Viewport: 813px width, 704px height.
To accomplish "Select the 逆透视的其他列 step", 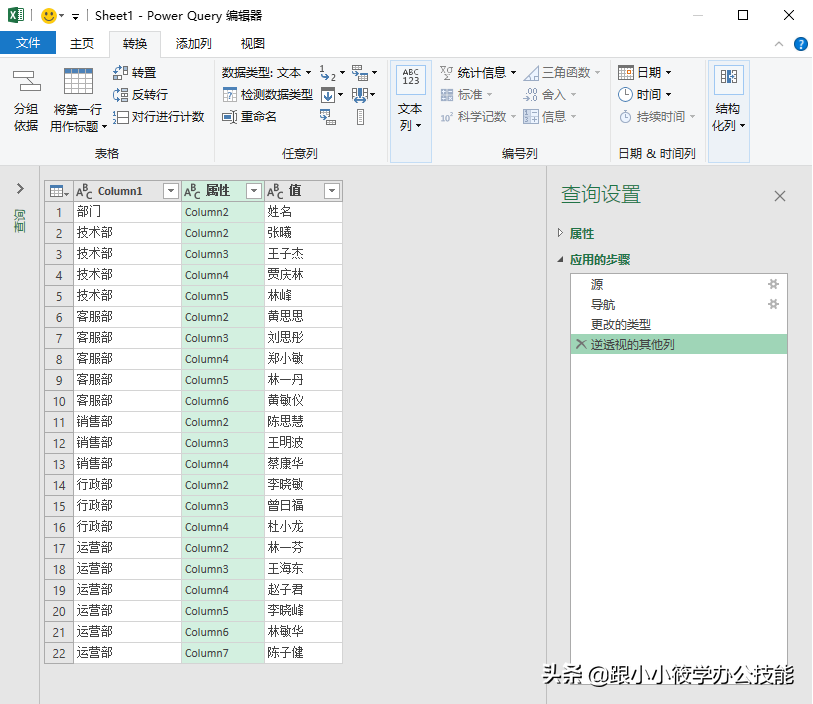I will coord(679,344).
